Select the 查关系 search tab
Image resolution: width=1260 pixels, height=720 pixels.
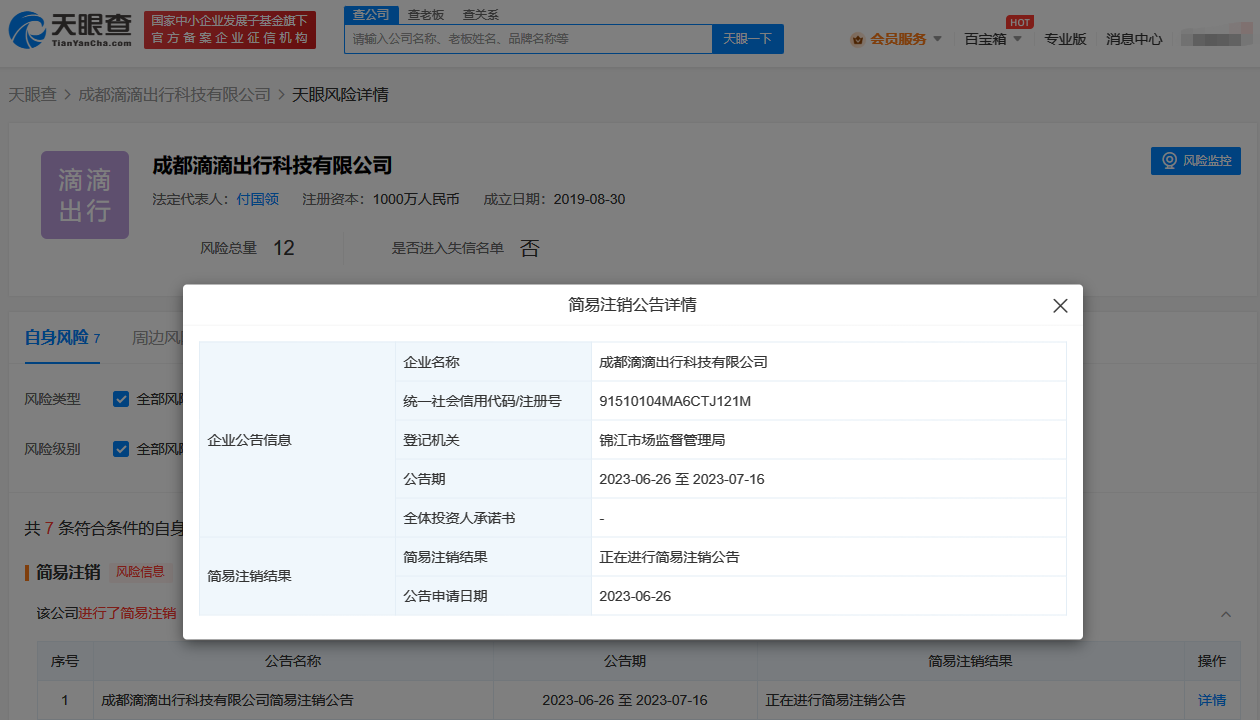(481, 15)
